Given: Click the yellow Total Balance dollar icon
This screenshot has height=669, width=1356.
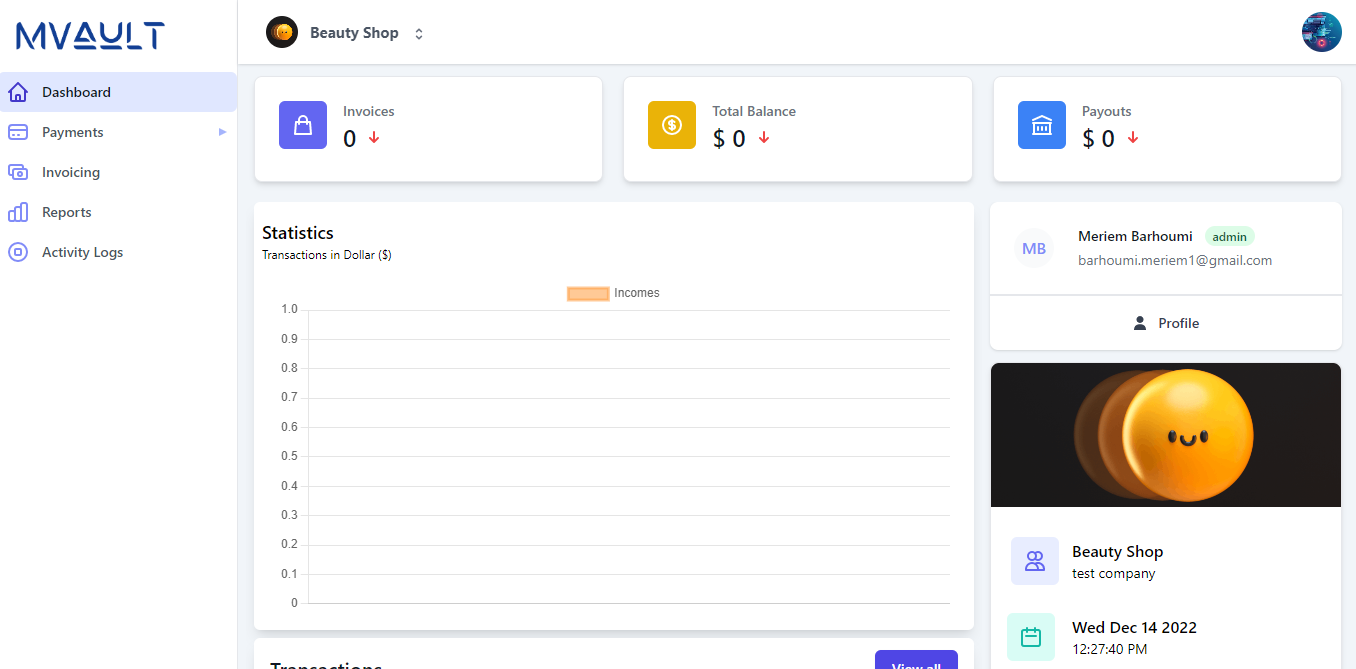Looking at the screenshot, I should (672, 125).
